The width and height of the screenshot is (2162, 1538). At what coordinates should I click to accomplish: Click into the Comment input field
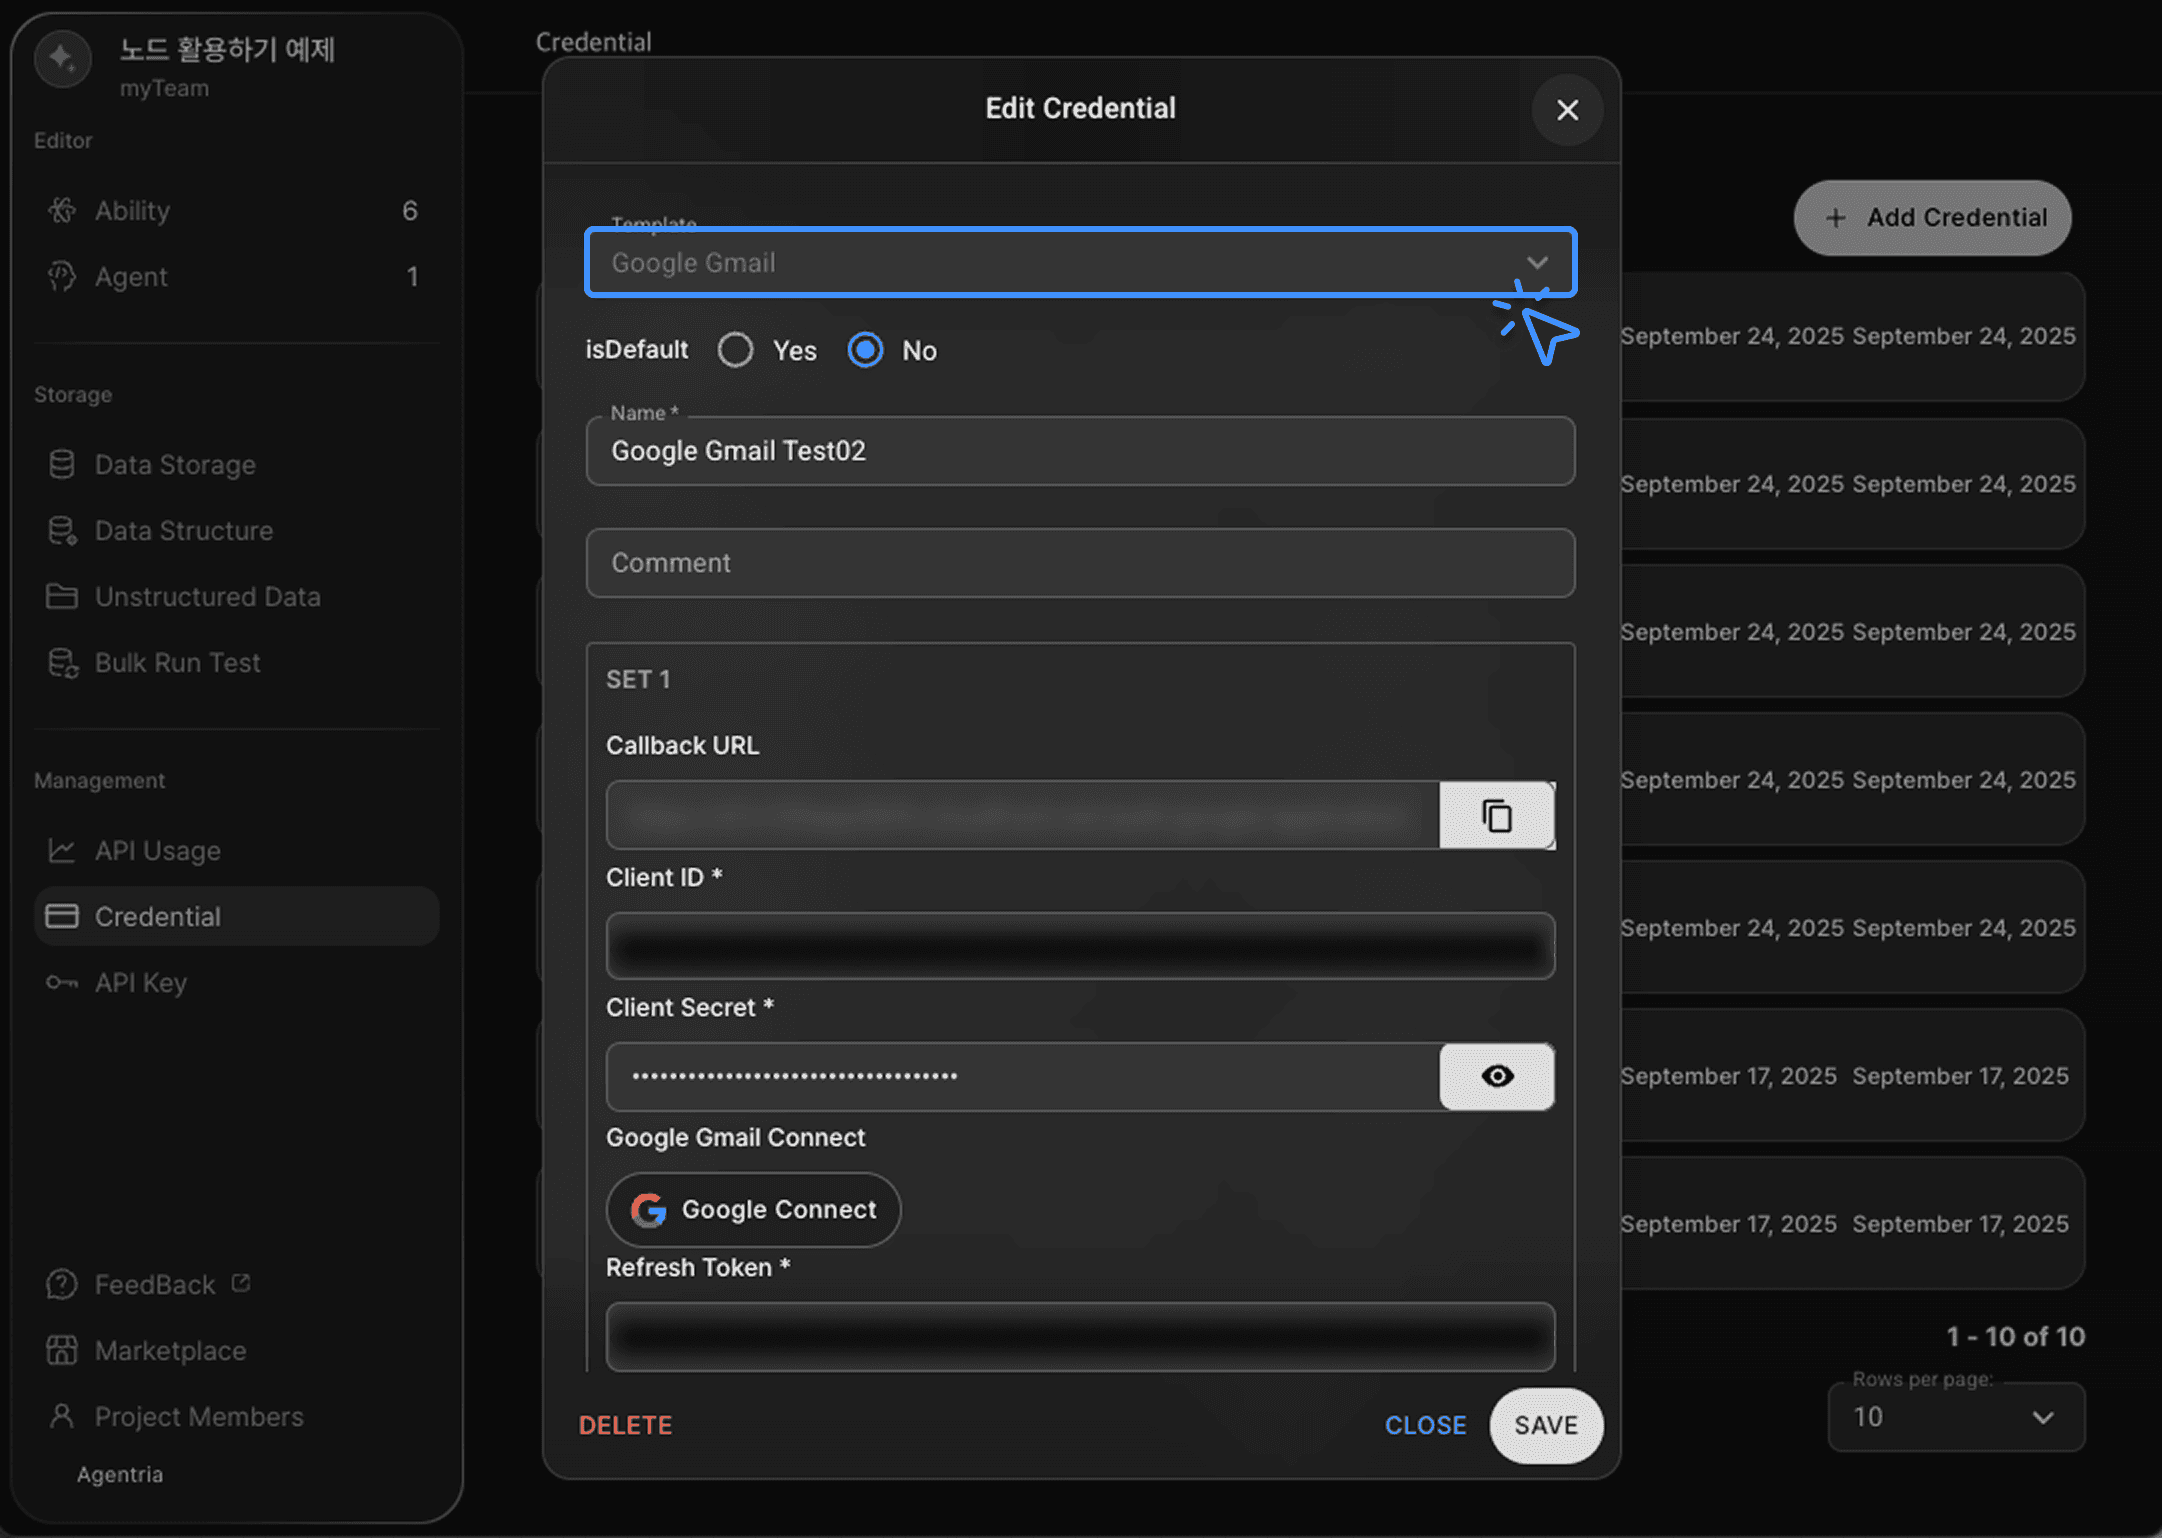tap(1080, 563)
